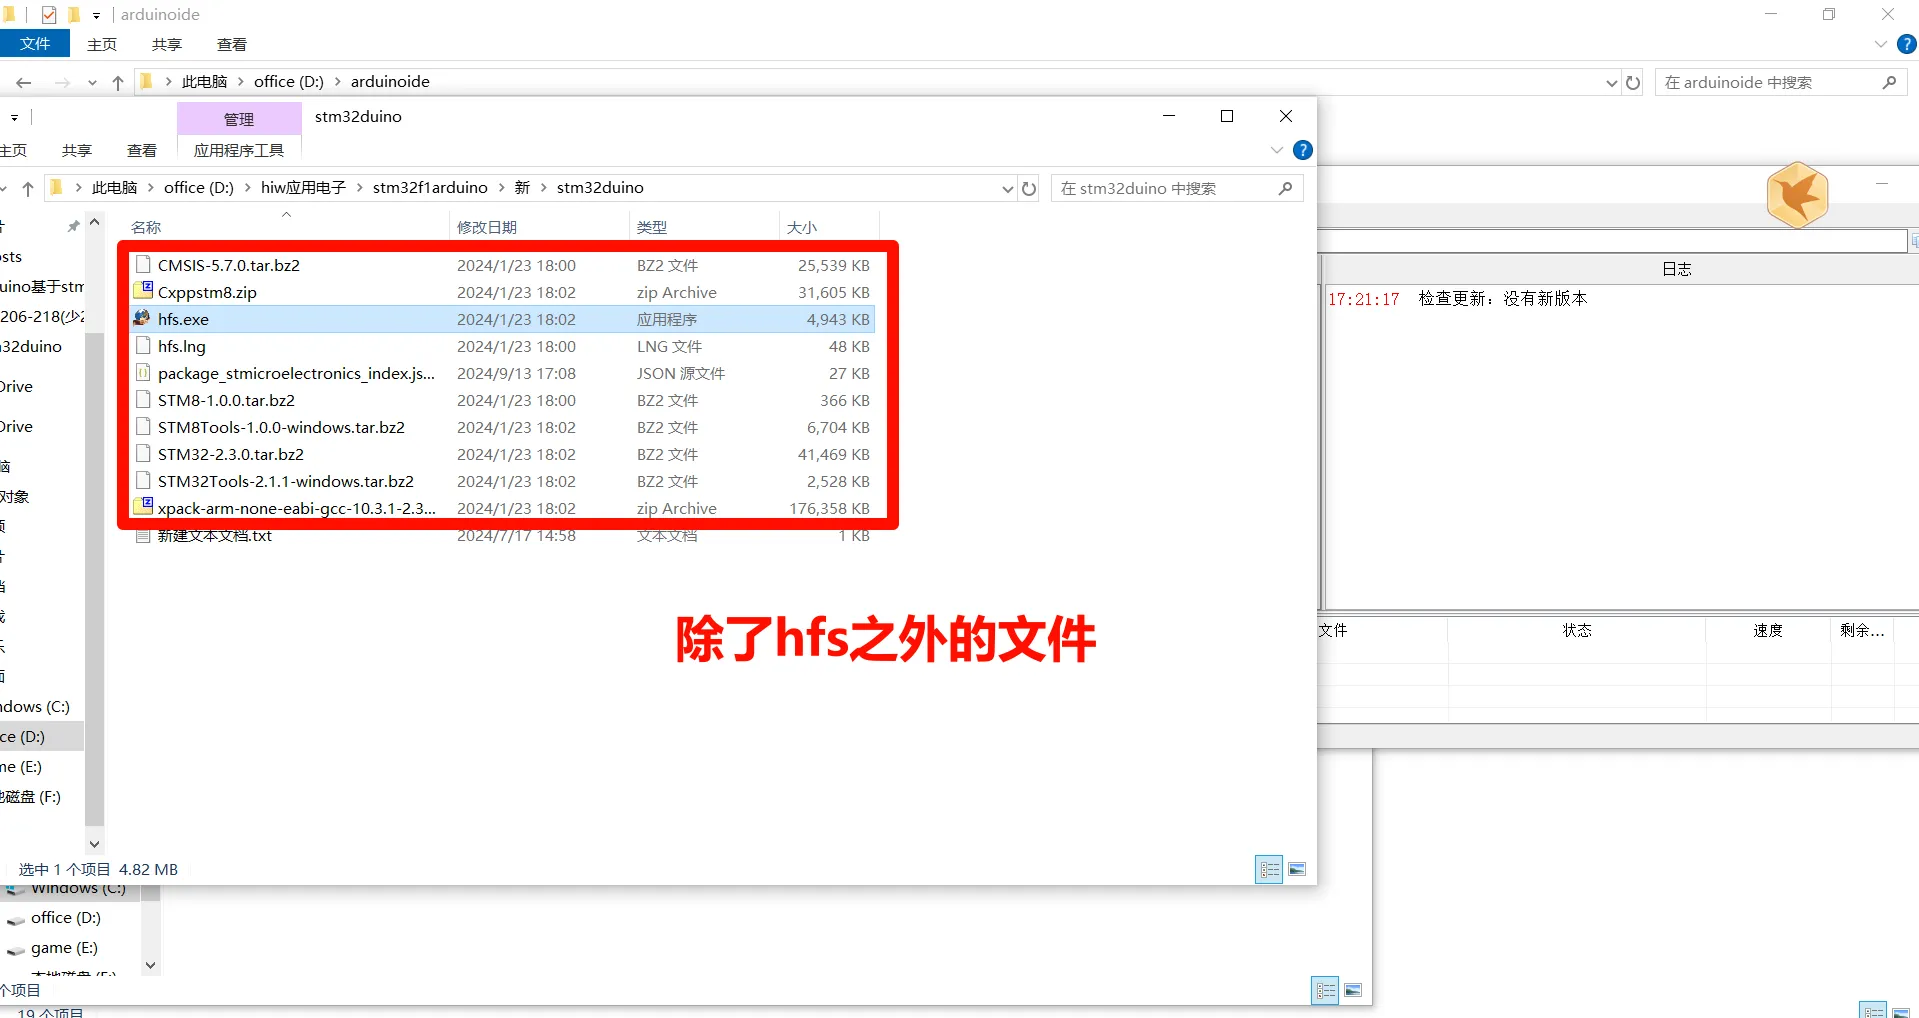
Task: Switch to large icons view in stm32duino window
Action: click(1297, 869)
